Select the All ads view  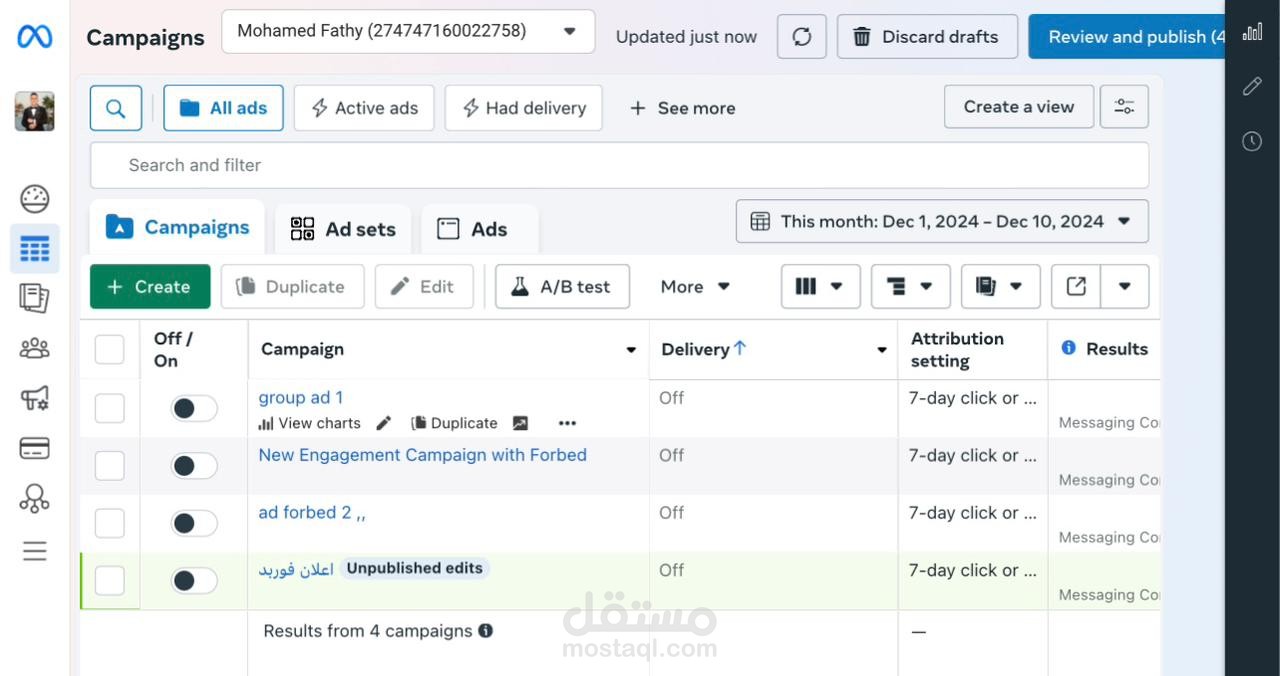223,108
